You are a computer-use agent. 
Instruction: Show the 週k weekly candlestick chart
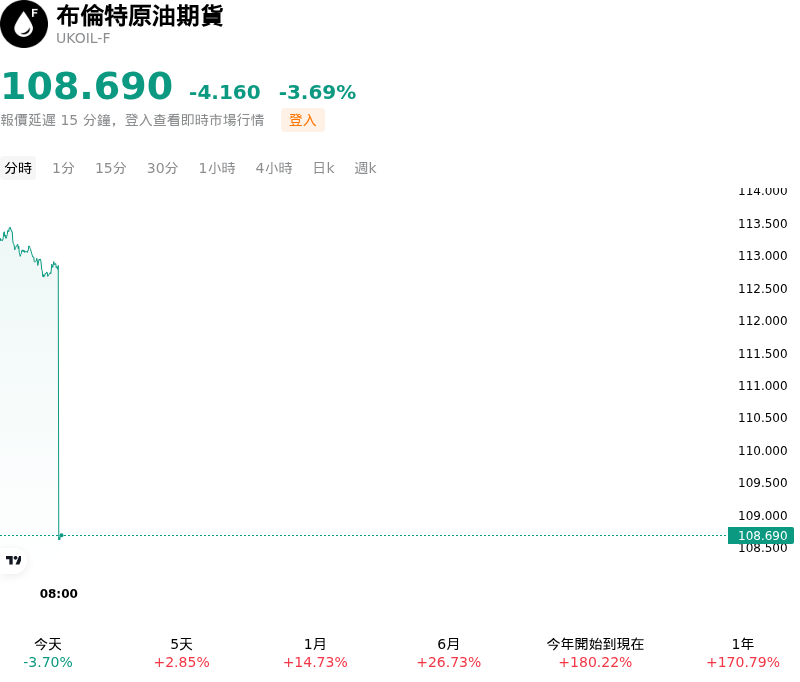(x=365, y=168)
